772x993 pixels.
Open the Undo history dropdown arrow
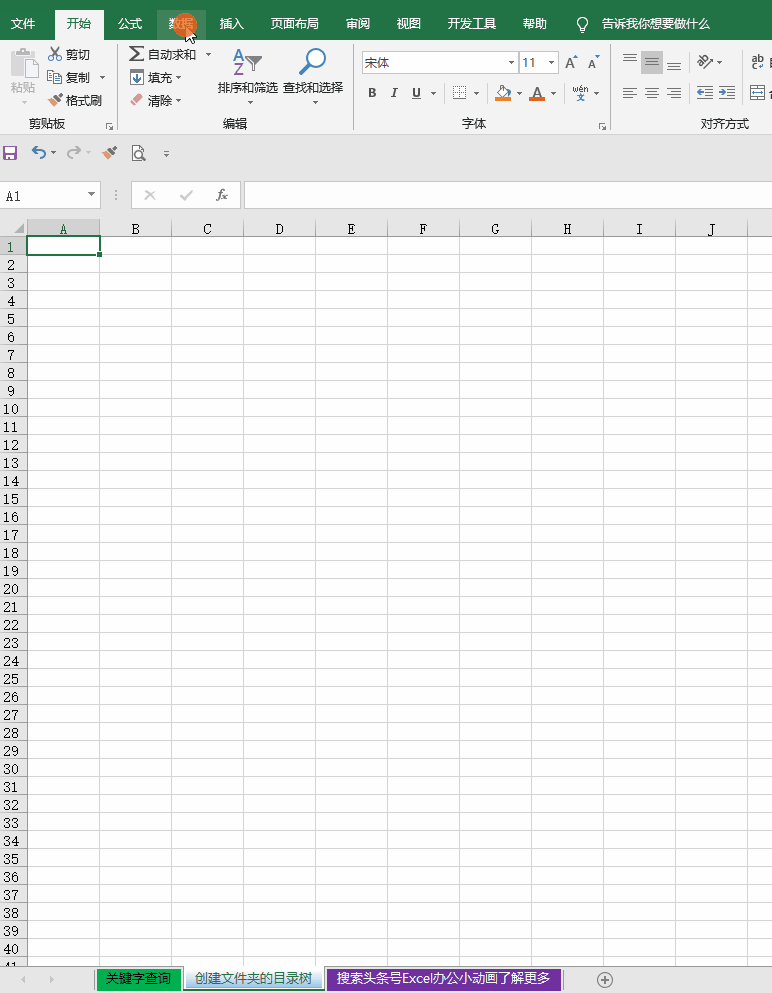(x=53, y=153)
